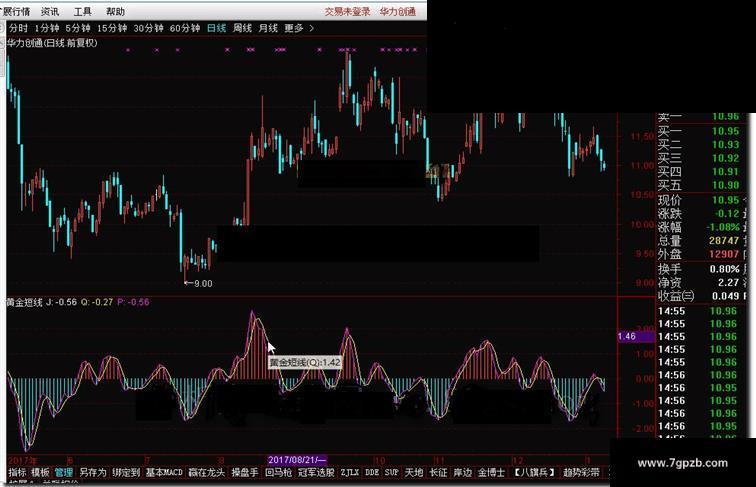Click the arrow next to 更多
Screen dimensions: 756x487
pos(311,28)
